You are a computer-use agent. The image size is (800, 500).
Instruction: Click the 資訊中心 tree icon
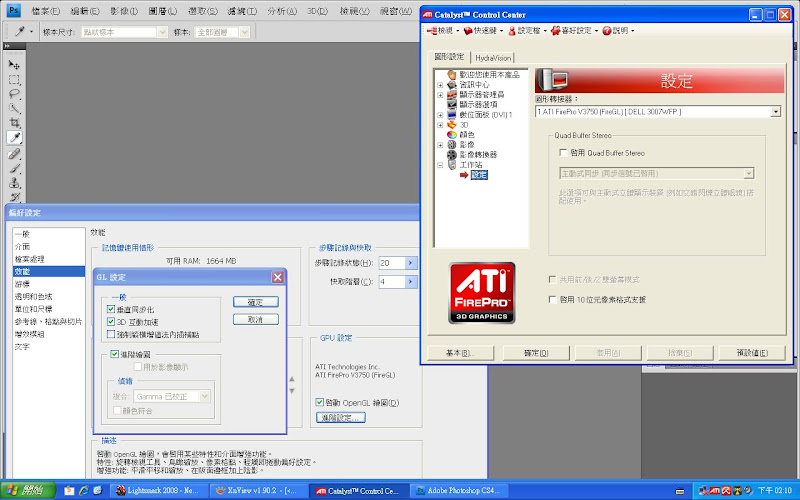[x=452, y=85]
